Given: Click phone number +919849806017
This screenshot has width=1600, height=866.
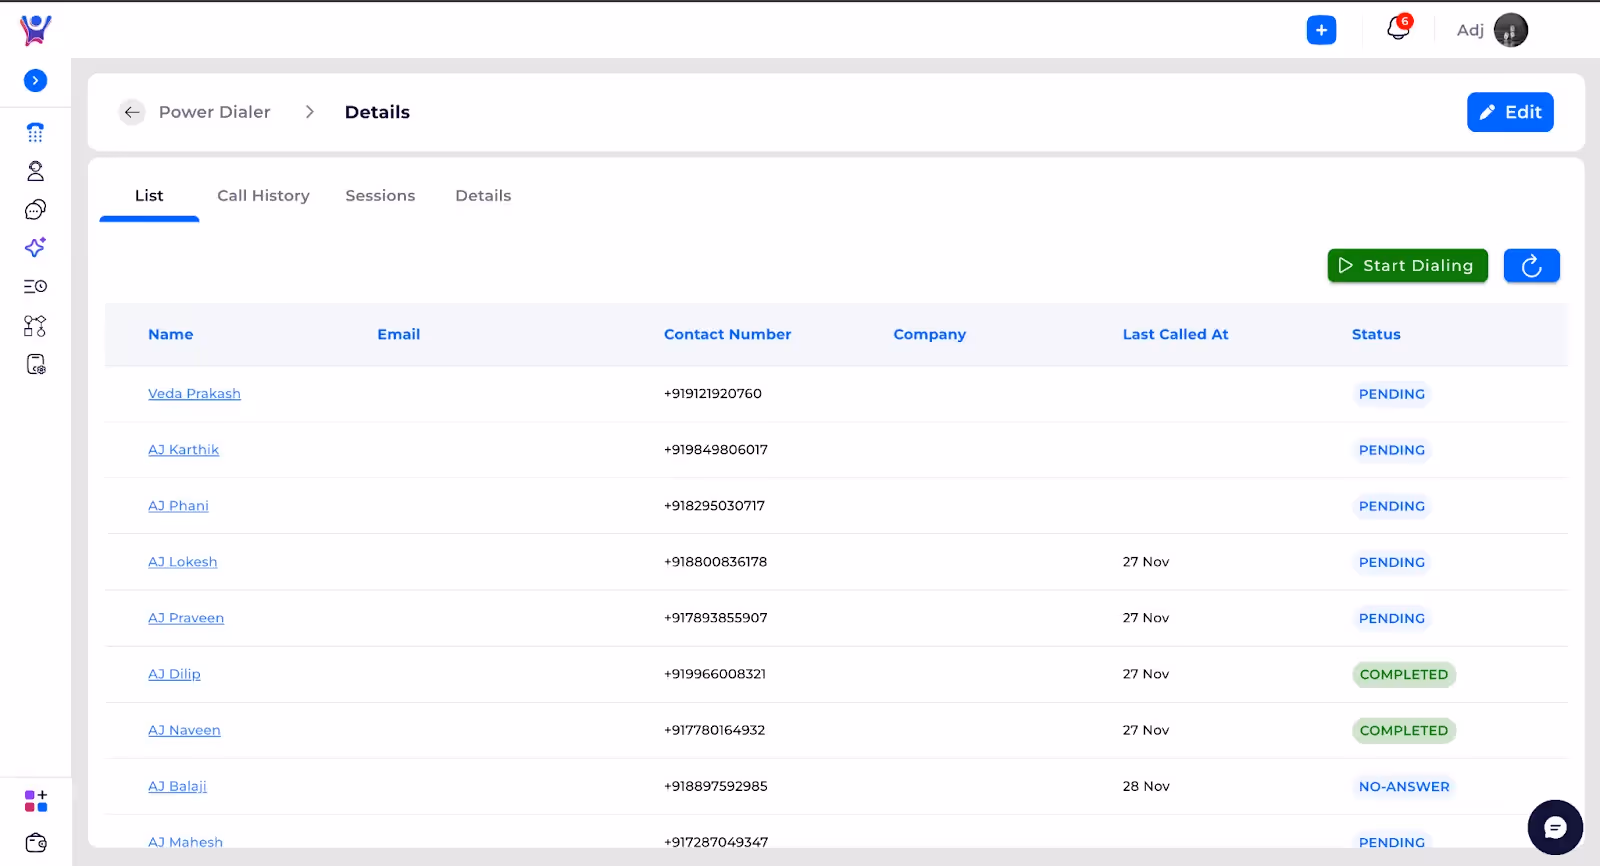Looking at the screenshot, I should pos(716,450).
